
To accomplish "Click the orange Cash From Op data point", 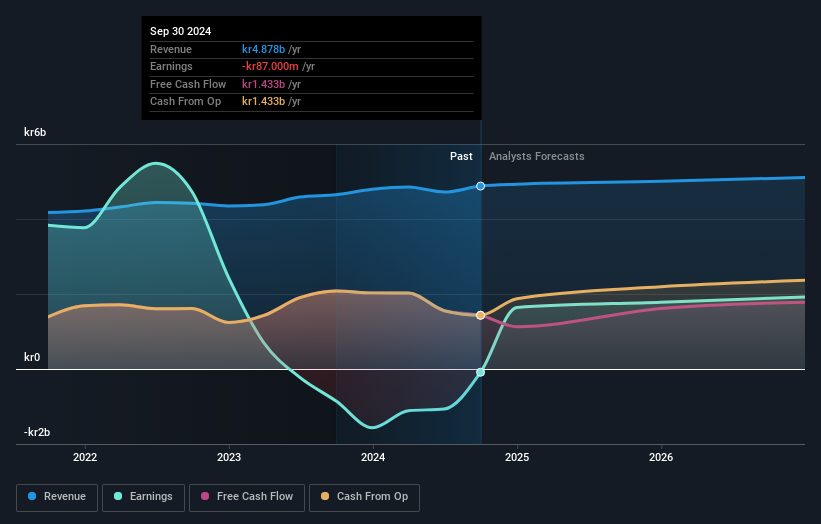I will pos(480,315).
